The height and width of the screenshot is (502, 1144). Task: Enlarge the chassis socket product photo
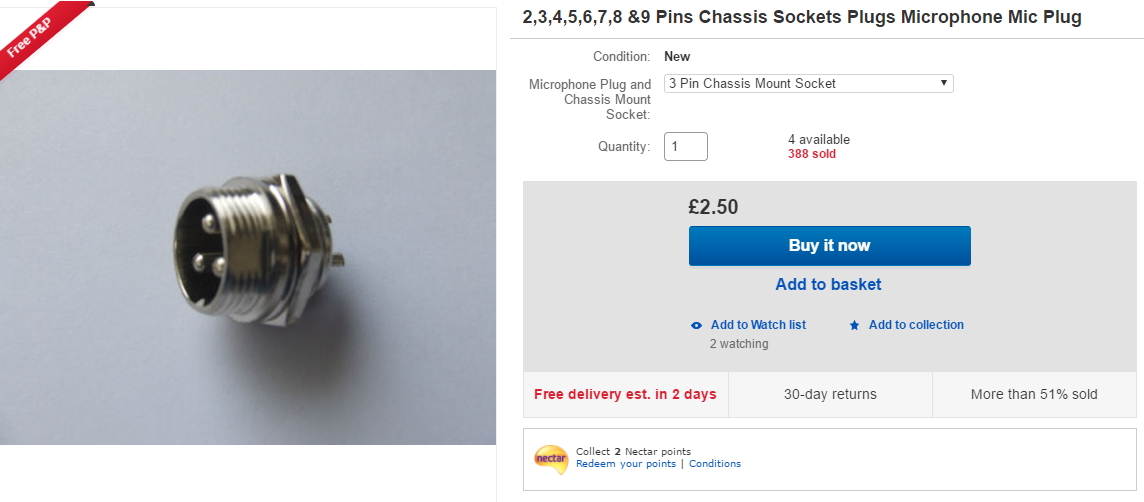[x=248, y=257]
